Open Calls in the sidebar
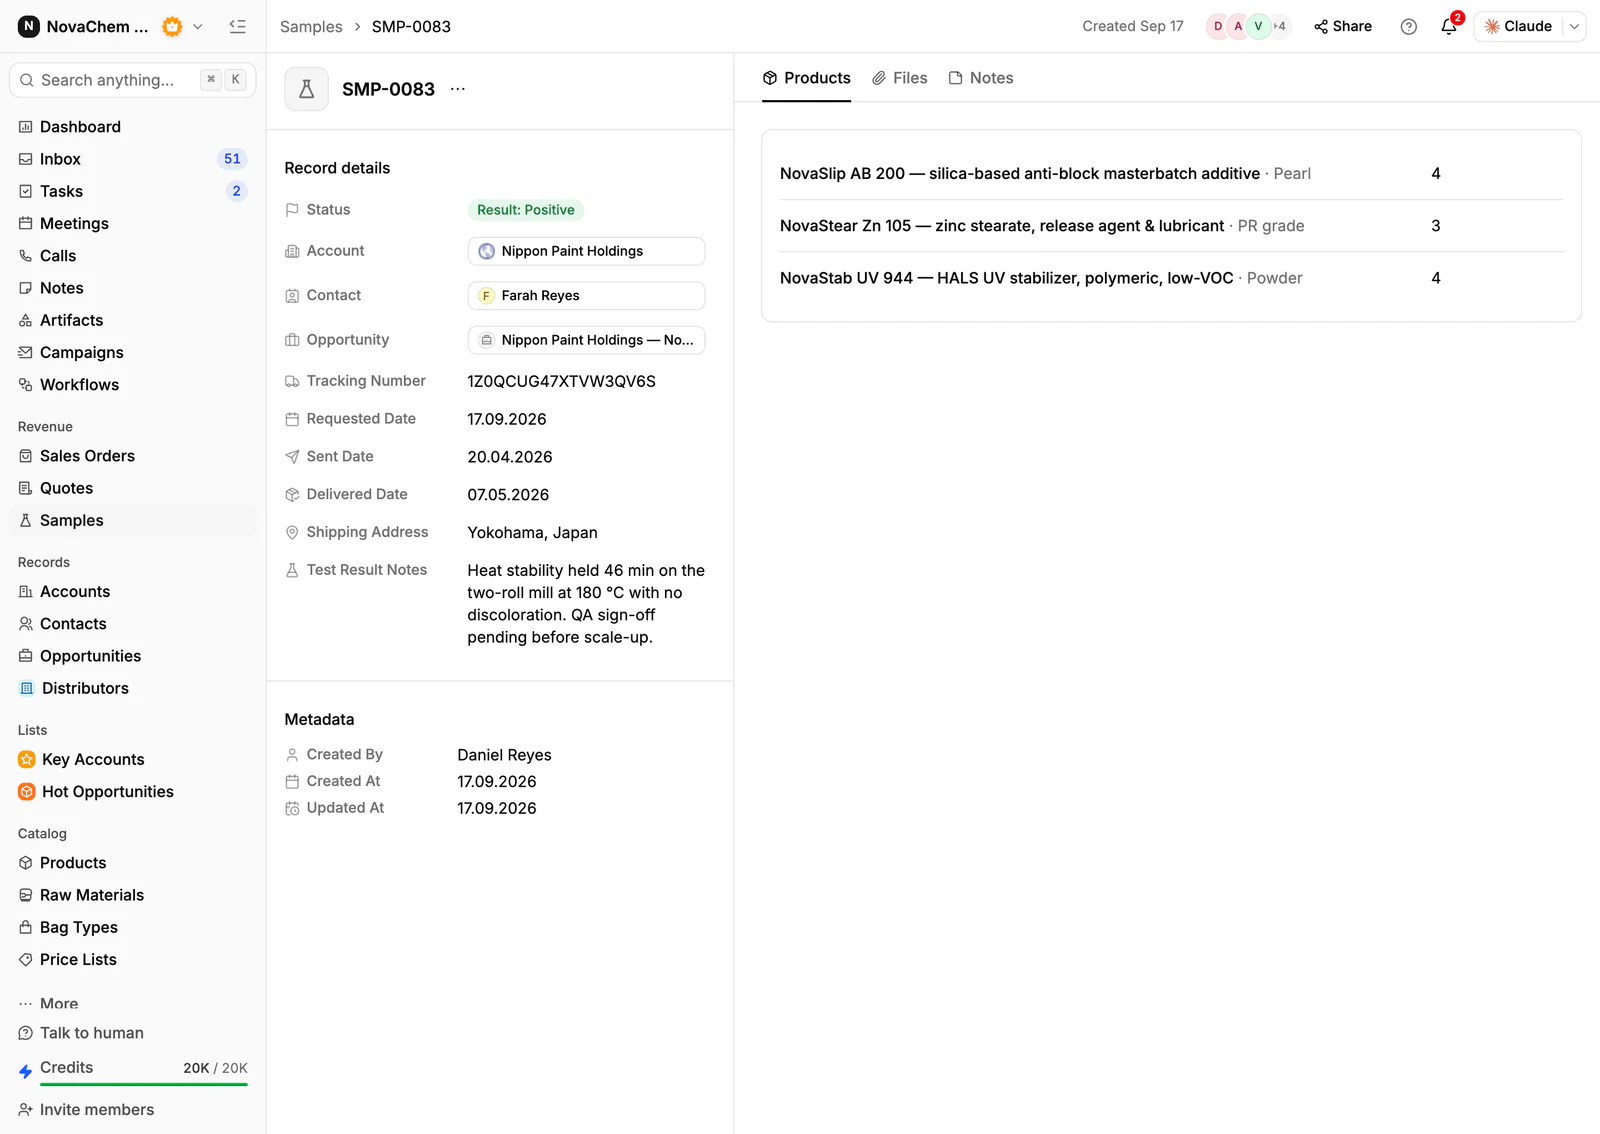Screen dimensions: 1600x1134 point(133,256)
